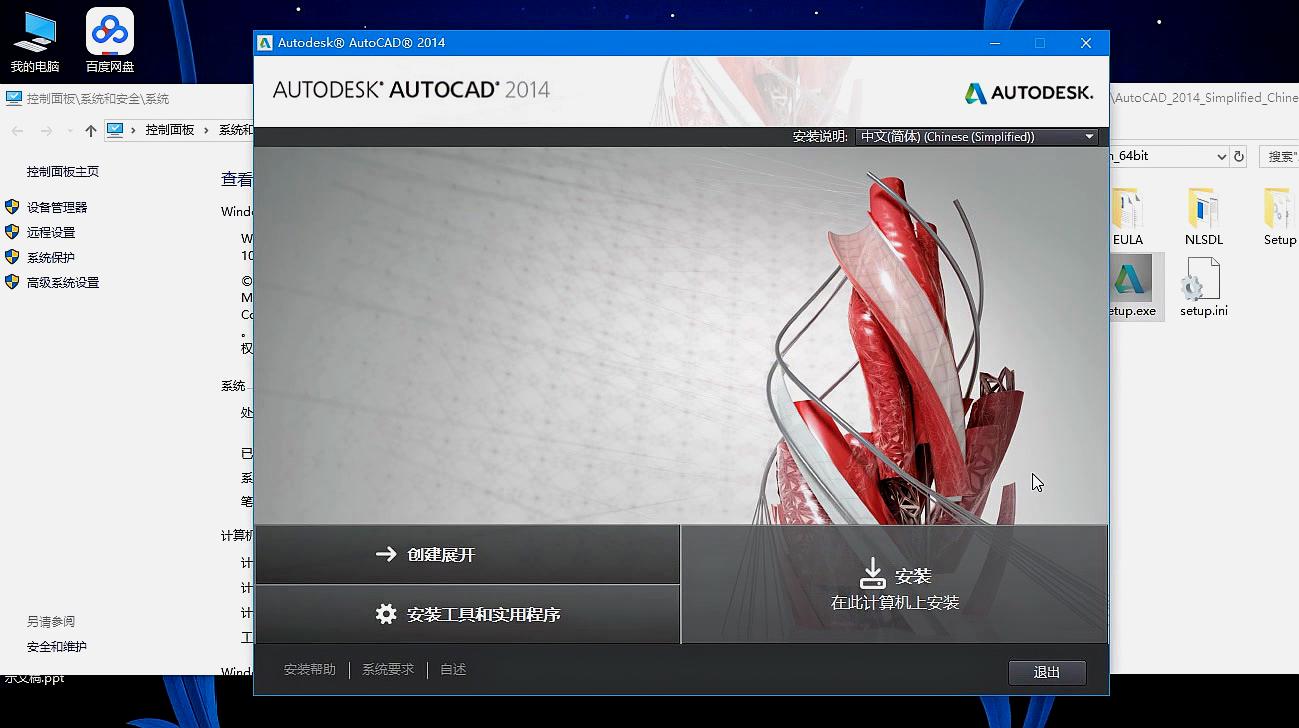Click the up arrow in Control Panel navigation
Screen dimensions: 1299x728
click(91, 130)
